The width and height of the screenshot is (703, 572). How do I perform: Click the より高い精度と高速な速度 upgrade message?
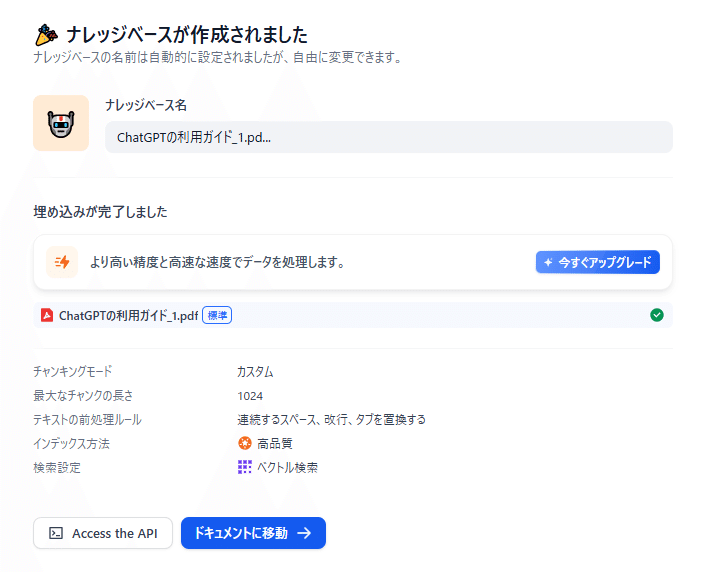pos(218,262)
